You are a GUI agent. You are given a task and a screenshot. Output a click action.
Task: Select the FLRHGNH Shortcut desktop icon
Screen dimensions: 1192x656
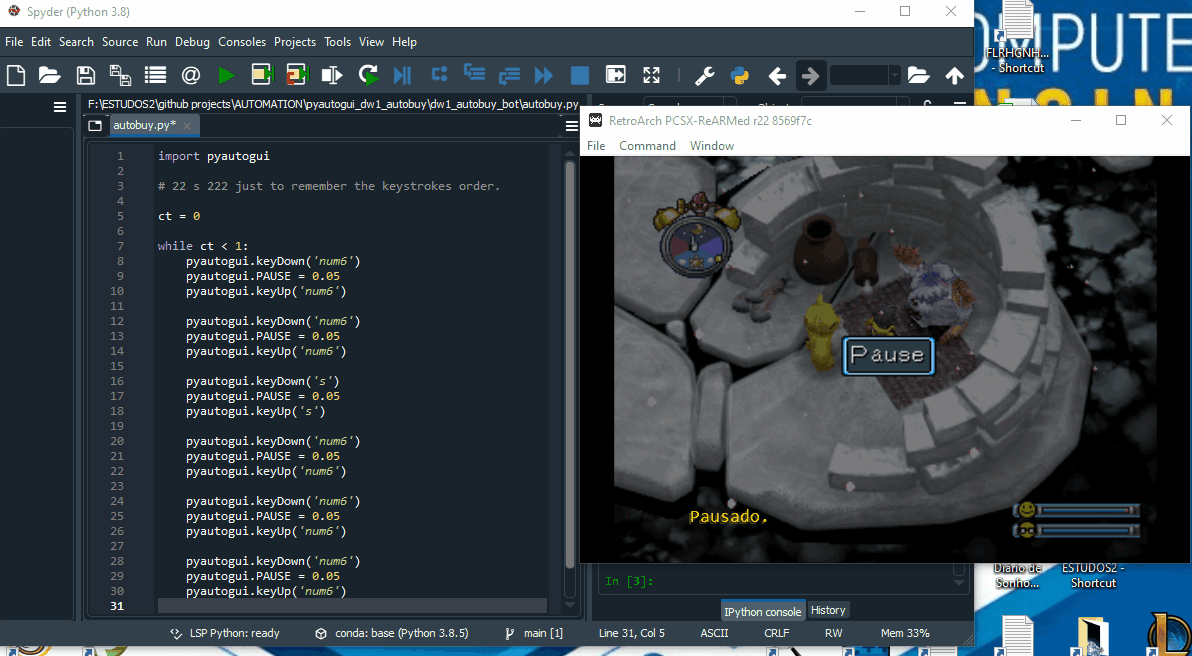(1017, 38)
